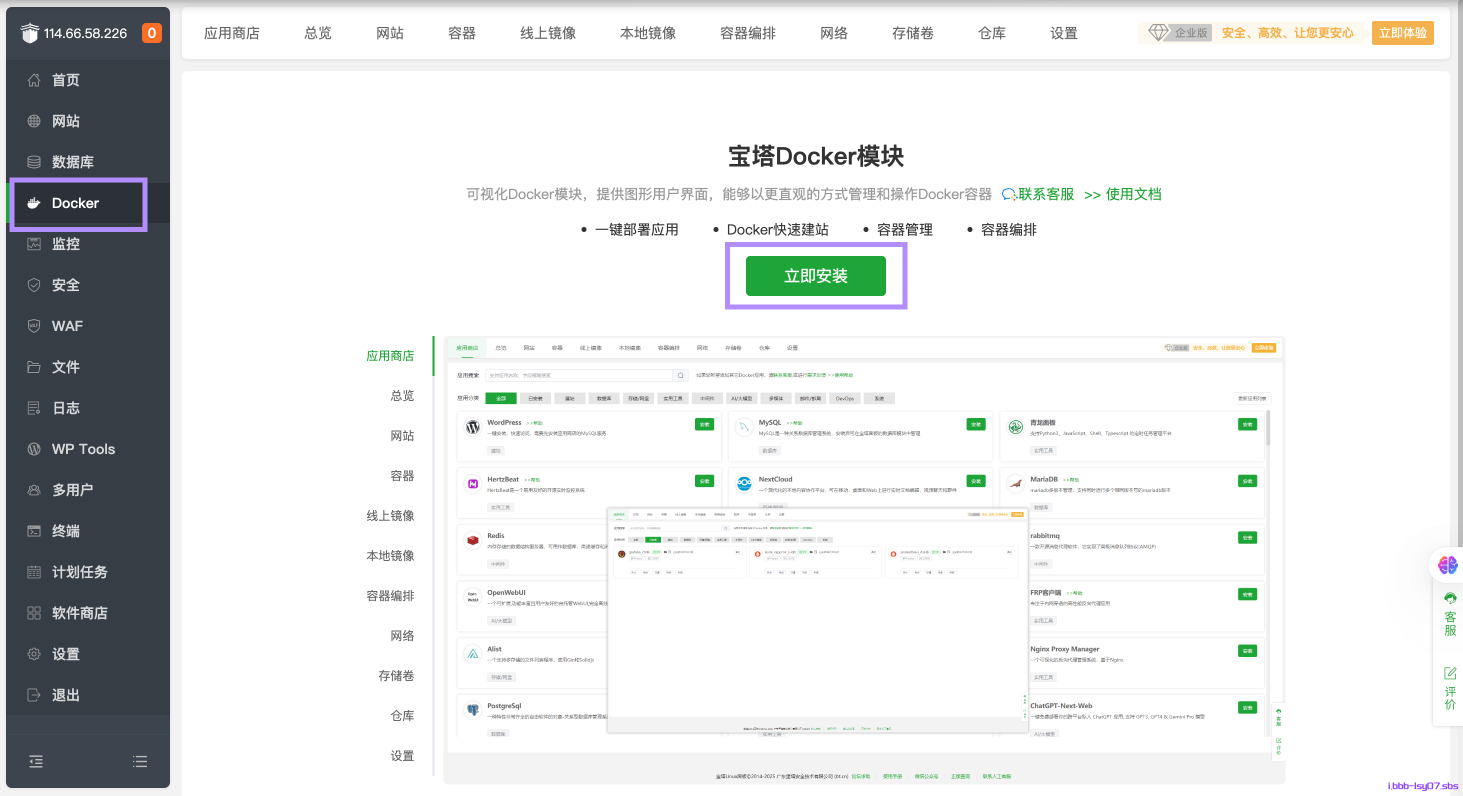Screen dimensions: 1463x796
Task: Switch to 总览 tab in top bar
Action: [318, 33]
